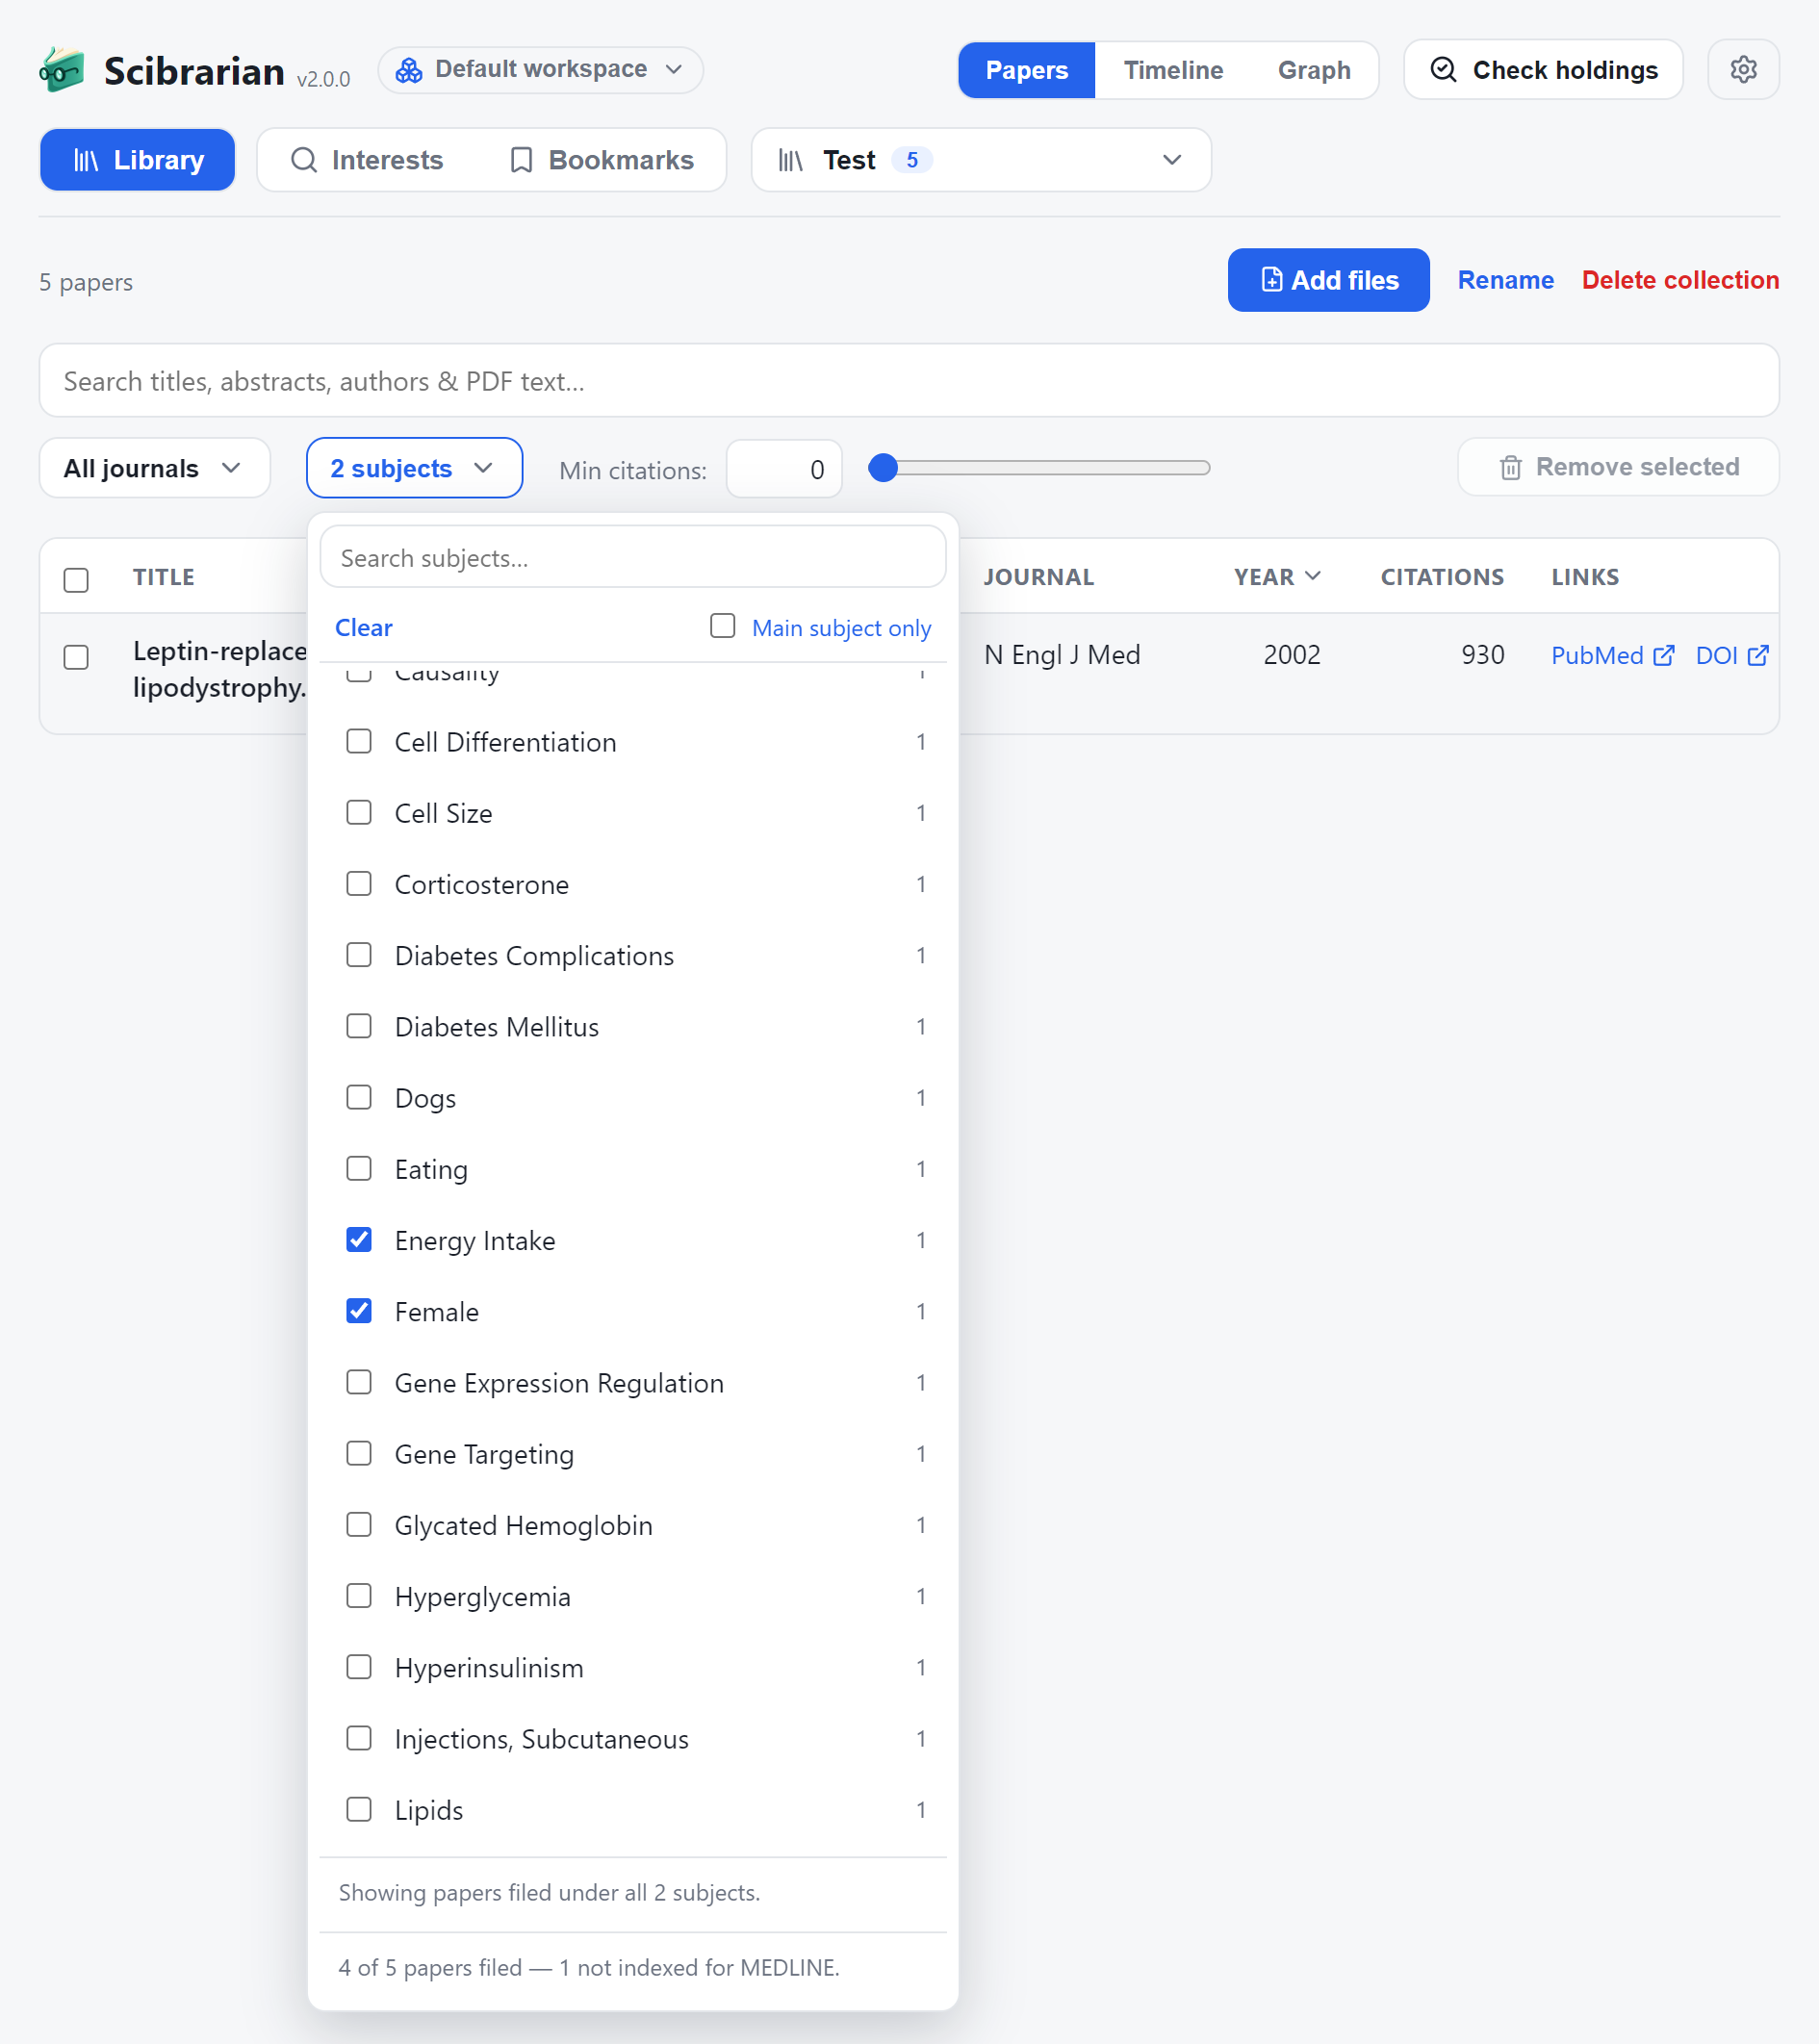Sort by the YEAR column chevron
The width and height of the screenshot is (1819, 2044).
point(1313,576)
